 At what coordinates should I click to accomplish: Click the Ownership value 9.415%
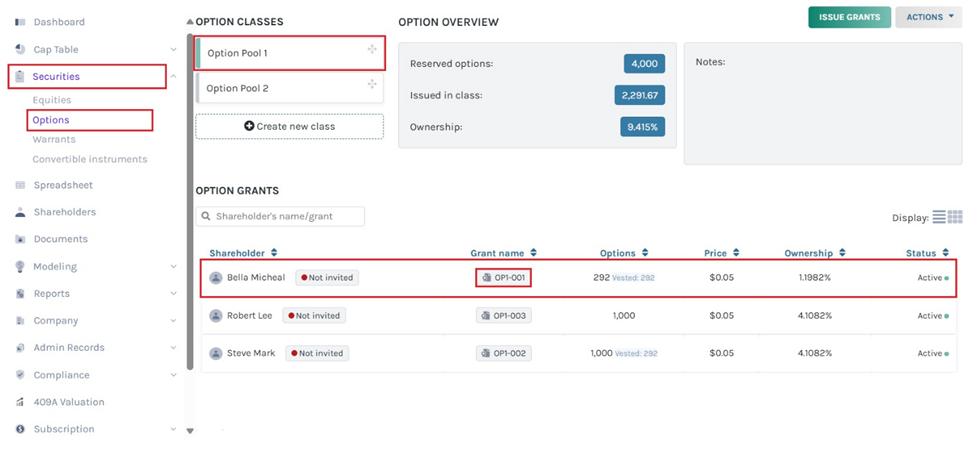click(x=643, y=127)
